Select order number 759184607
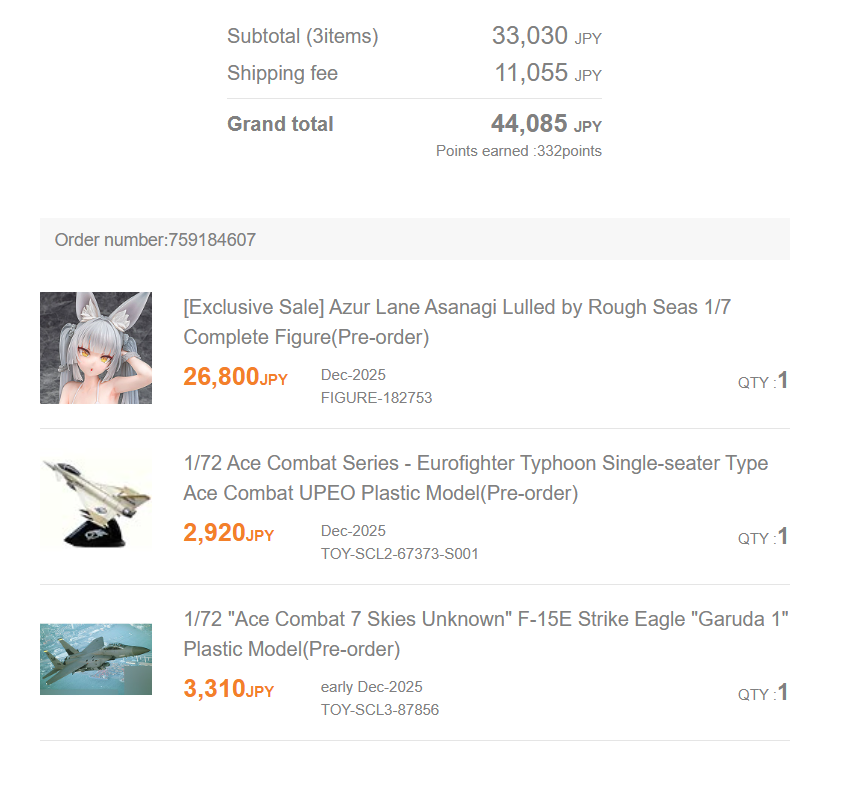841x798 pixels. pos(156,240)
